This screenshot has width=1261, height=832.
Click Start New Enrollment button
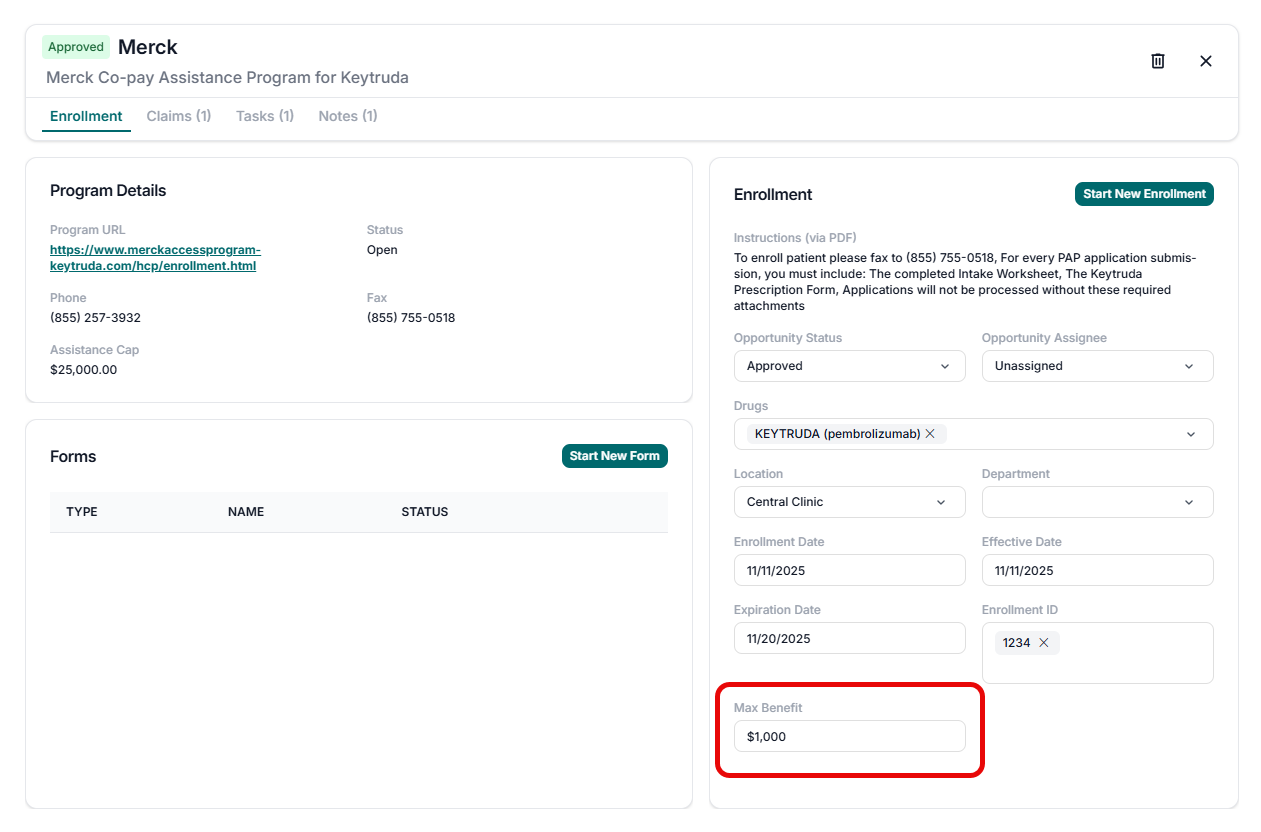click(x=1144, y=194)
